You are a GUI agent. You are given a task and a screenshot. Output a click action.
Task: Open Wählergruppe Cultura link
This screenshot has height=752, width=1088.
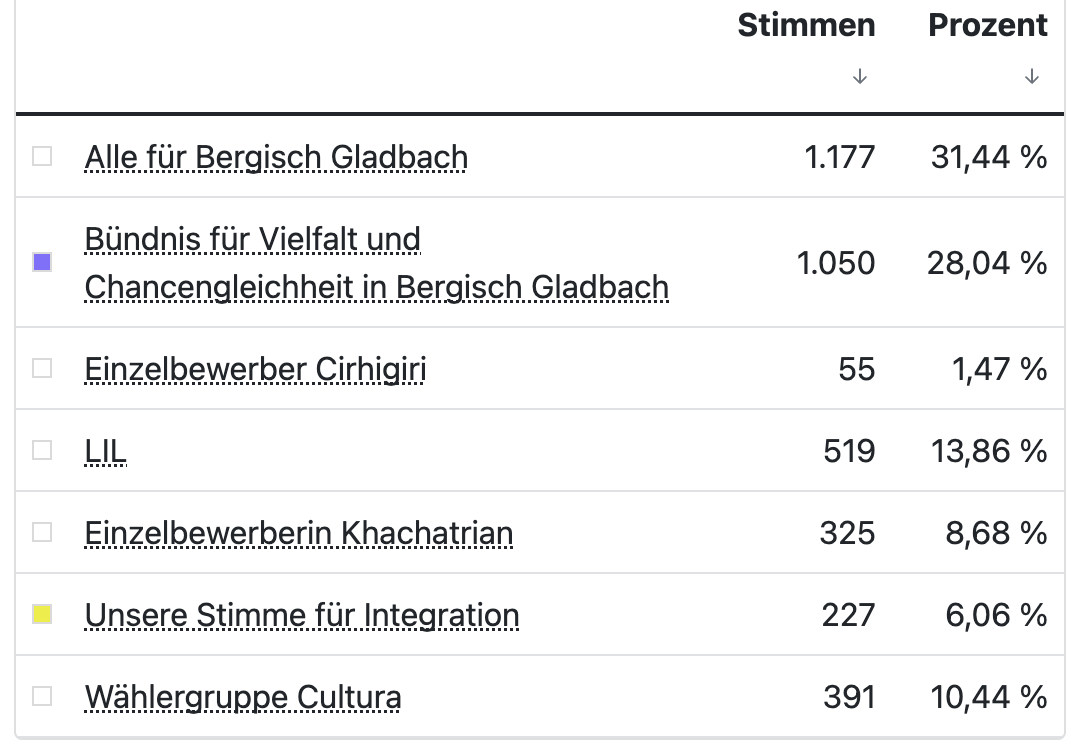pyautogui.click(x=243, y=697)
